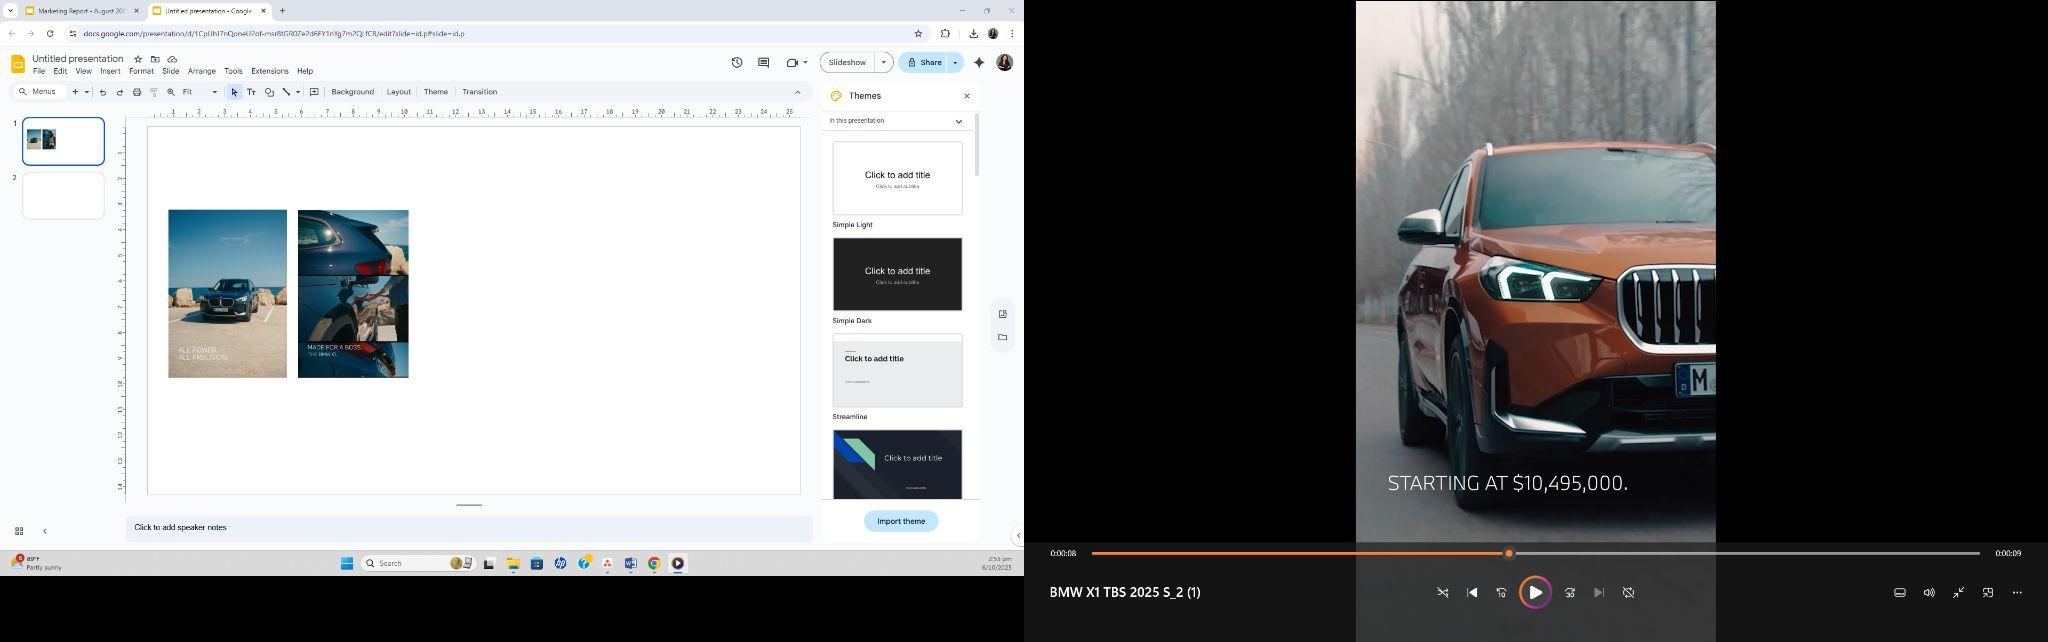The image size is (2048, 642).
Task: Expand the In this presentation section
Action: (958, 121)
